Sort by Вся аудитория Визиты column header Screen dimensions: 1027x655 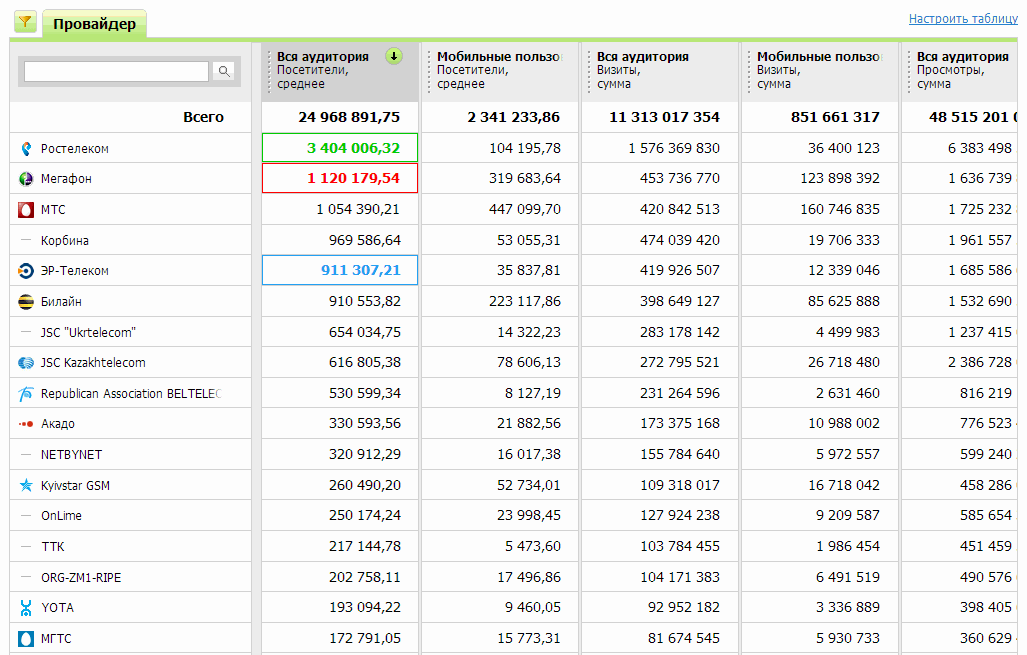(660, 70)
